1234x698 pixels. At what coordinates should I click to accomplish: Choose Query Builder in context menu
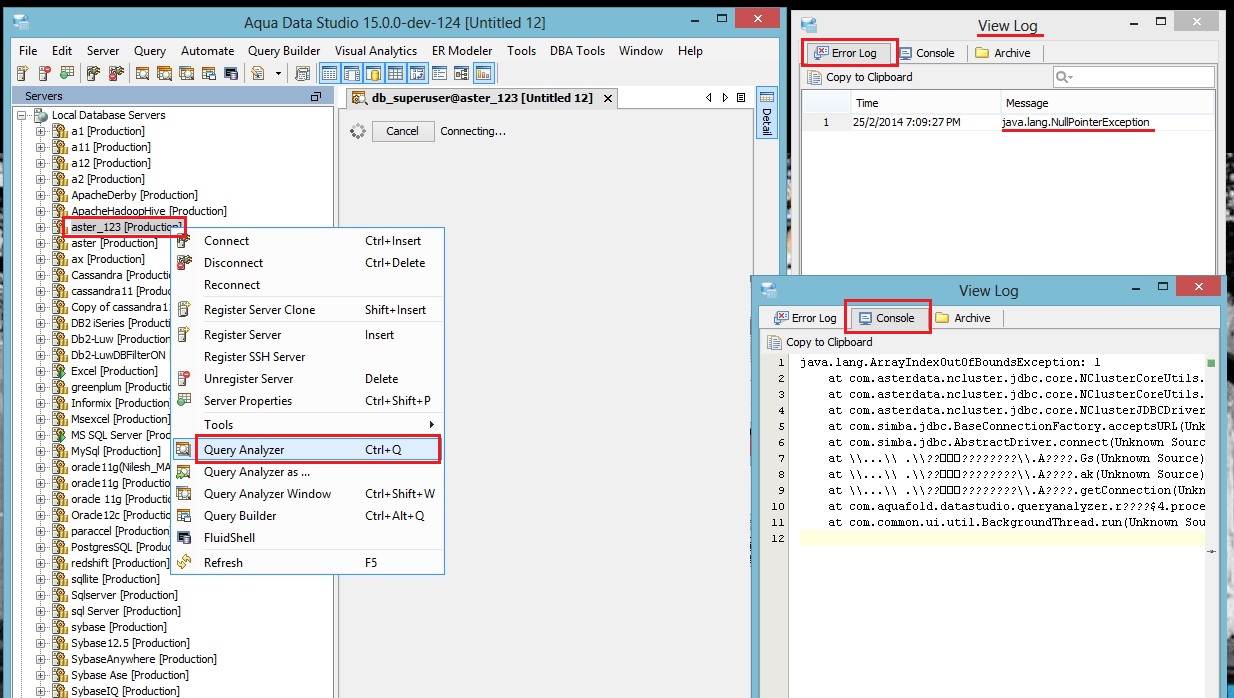coord(307,516)
